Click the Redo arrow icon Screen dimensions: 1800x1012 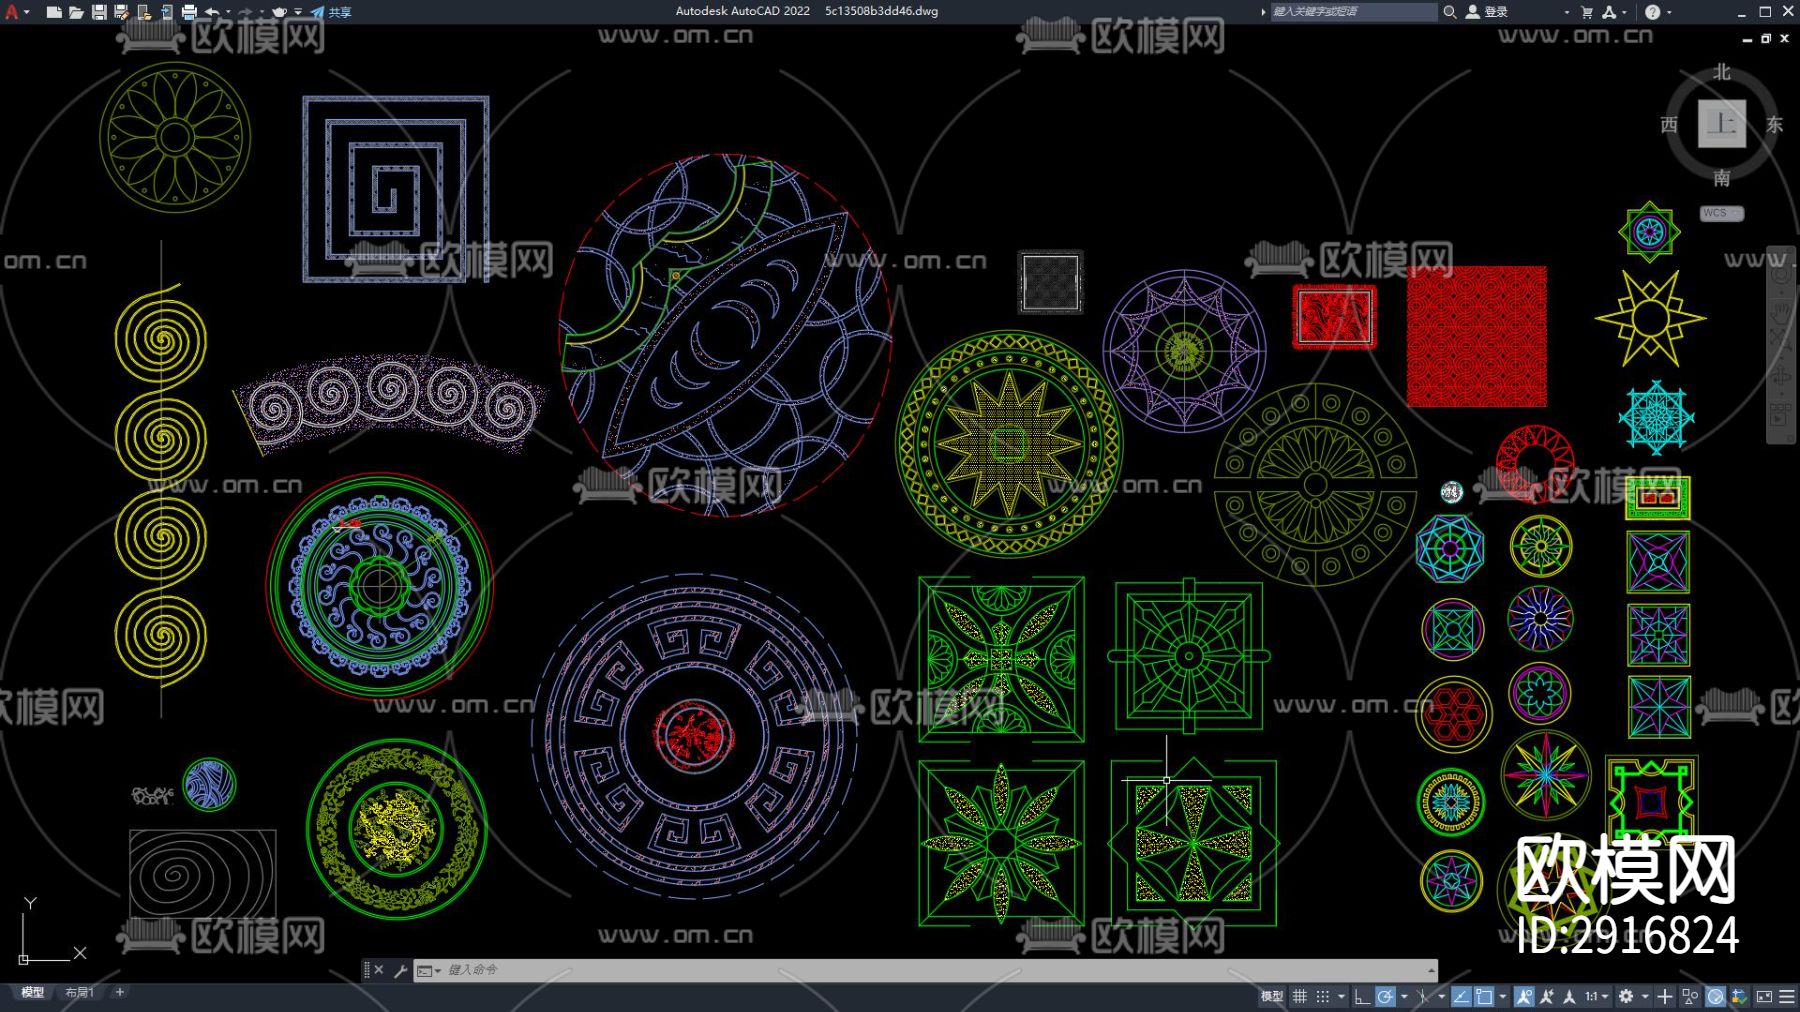point(245,12)
